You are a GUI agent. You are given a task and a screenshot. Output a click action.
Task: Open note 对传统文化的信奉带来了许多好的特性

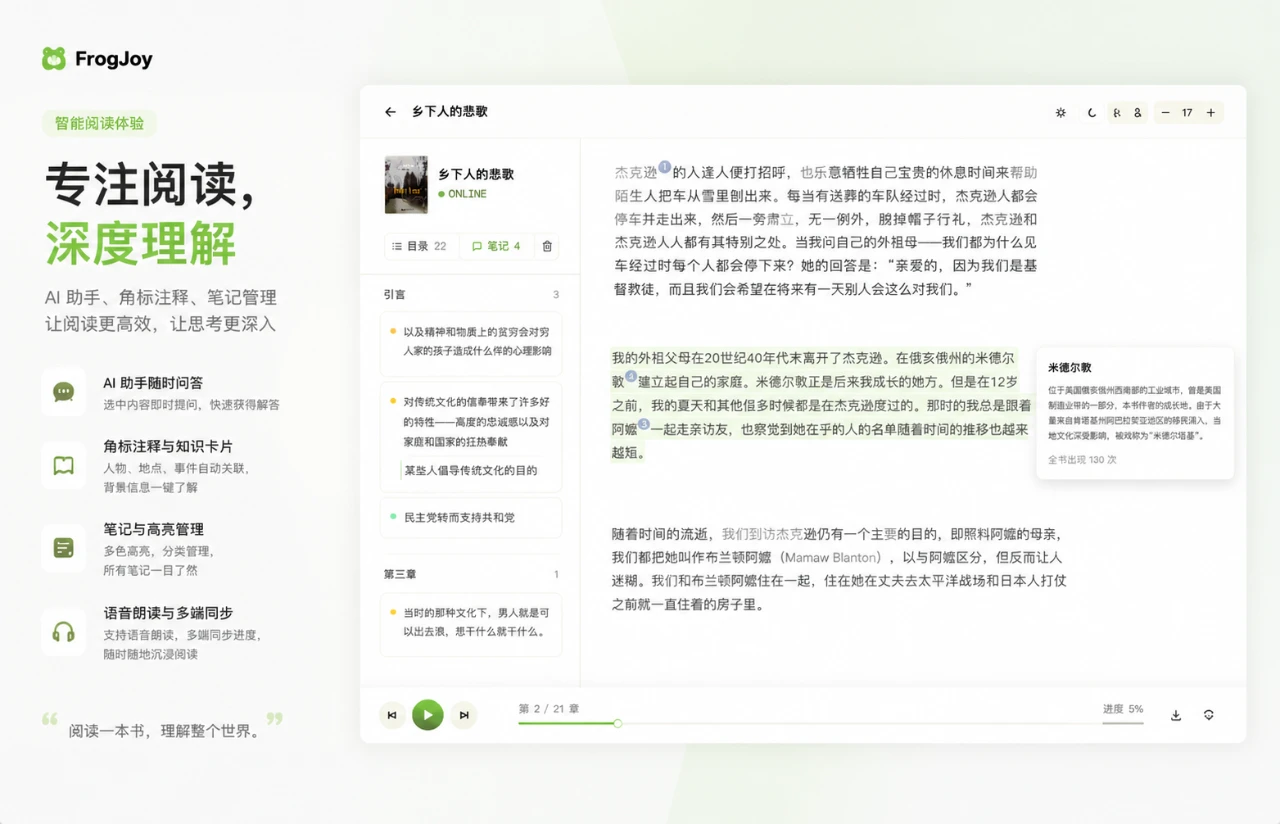[471, 437]
